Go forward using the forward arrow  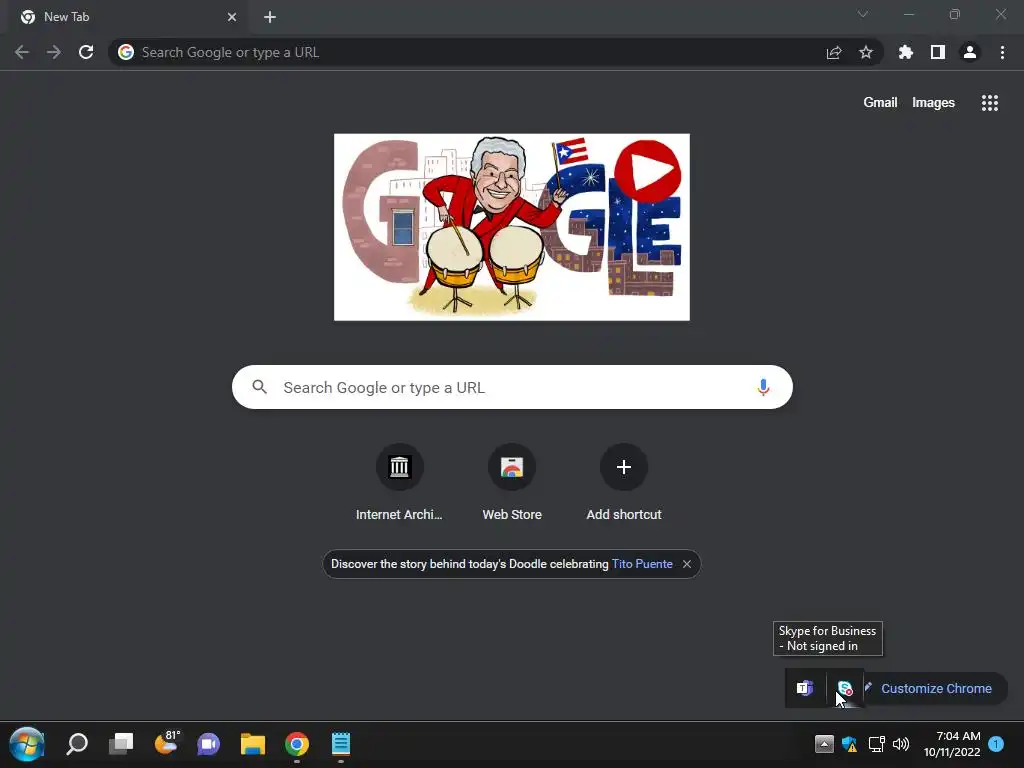coord(54,52)
